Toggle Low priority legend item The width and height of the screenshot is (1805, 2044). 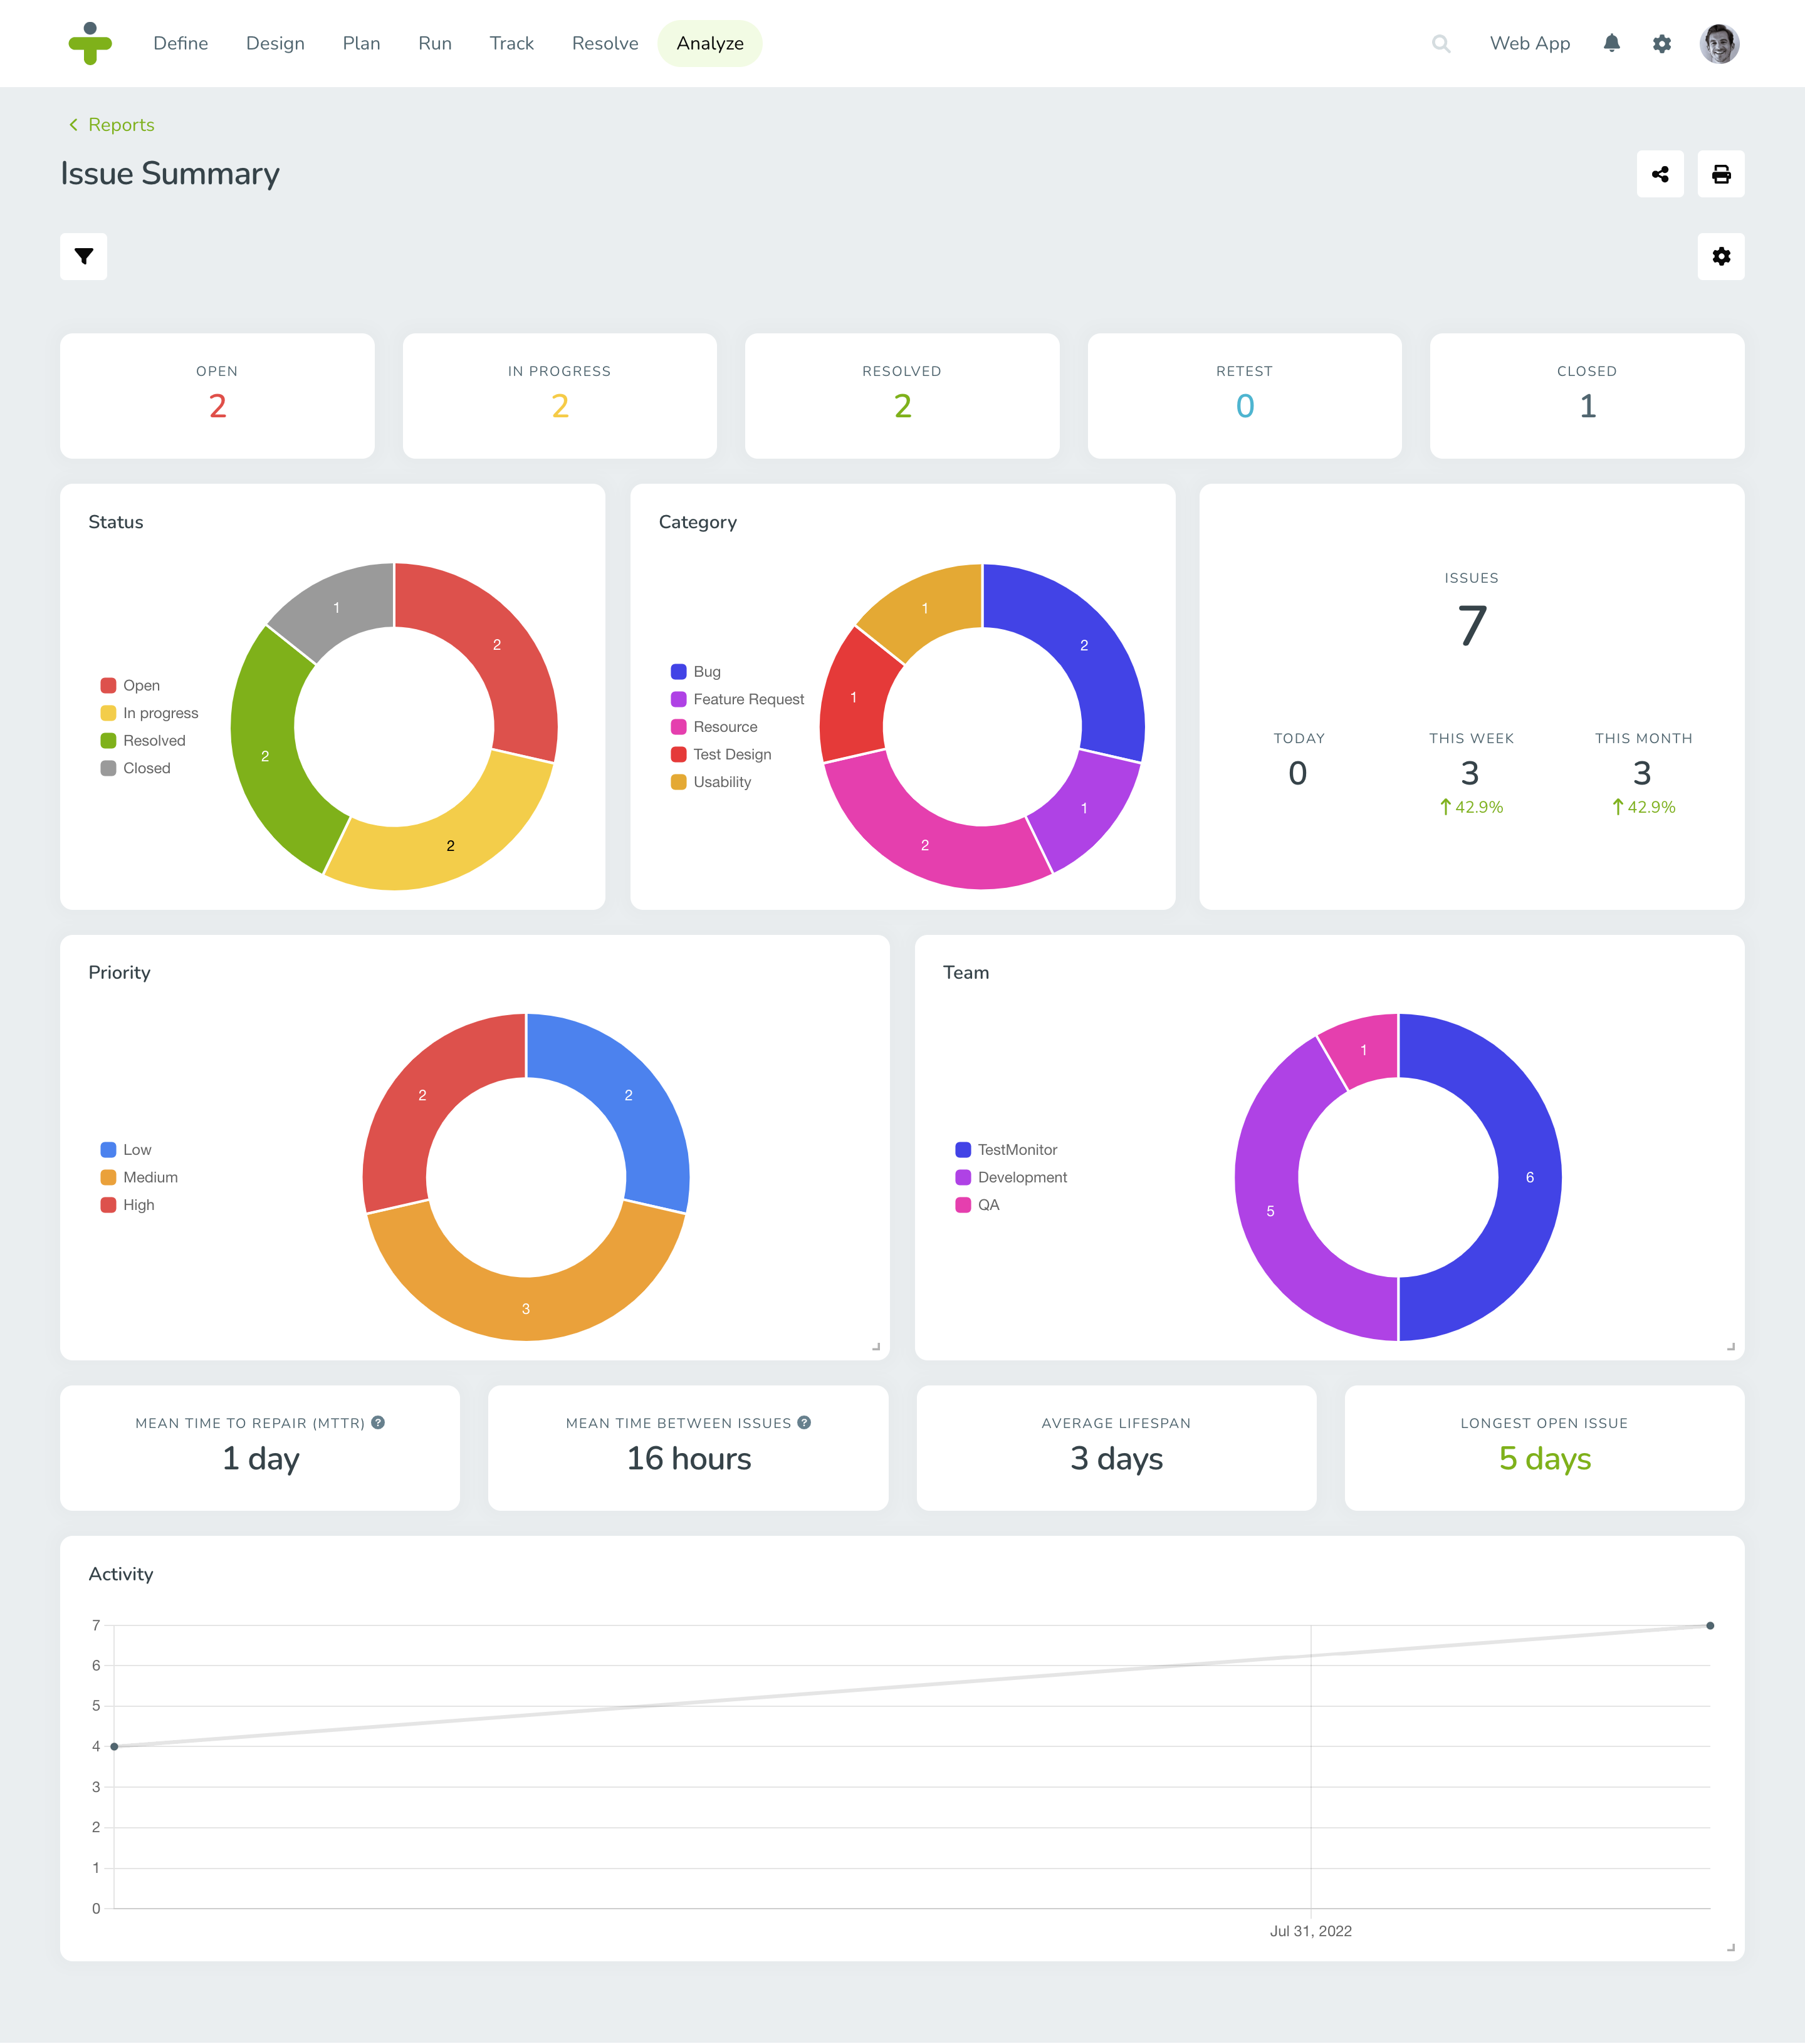tap(126, 1150)
